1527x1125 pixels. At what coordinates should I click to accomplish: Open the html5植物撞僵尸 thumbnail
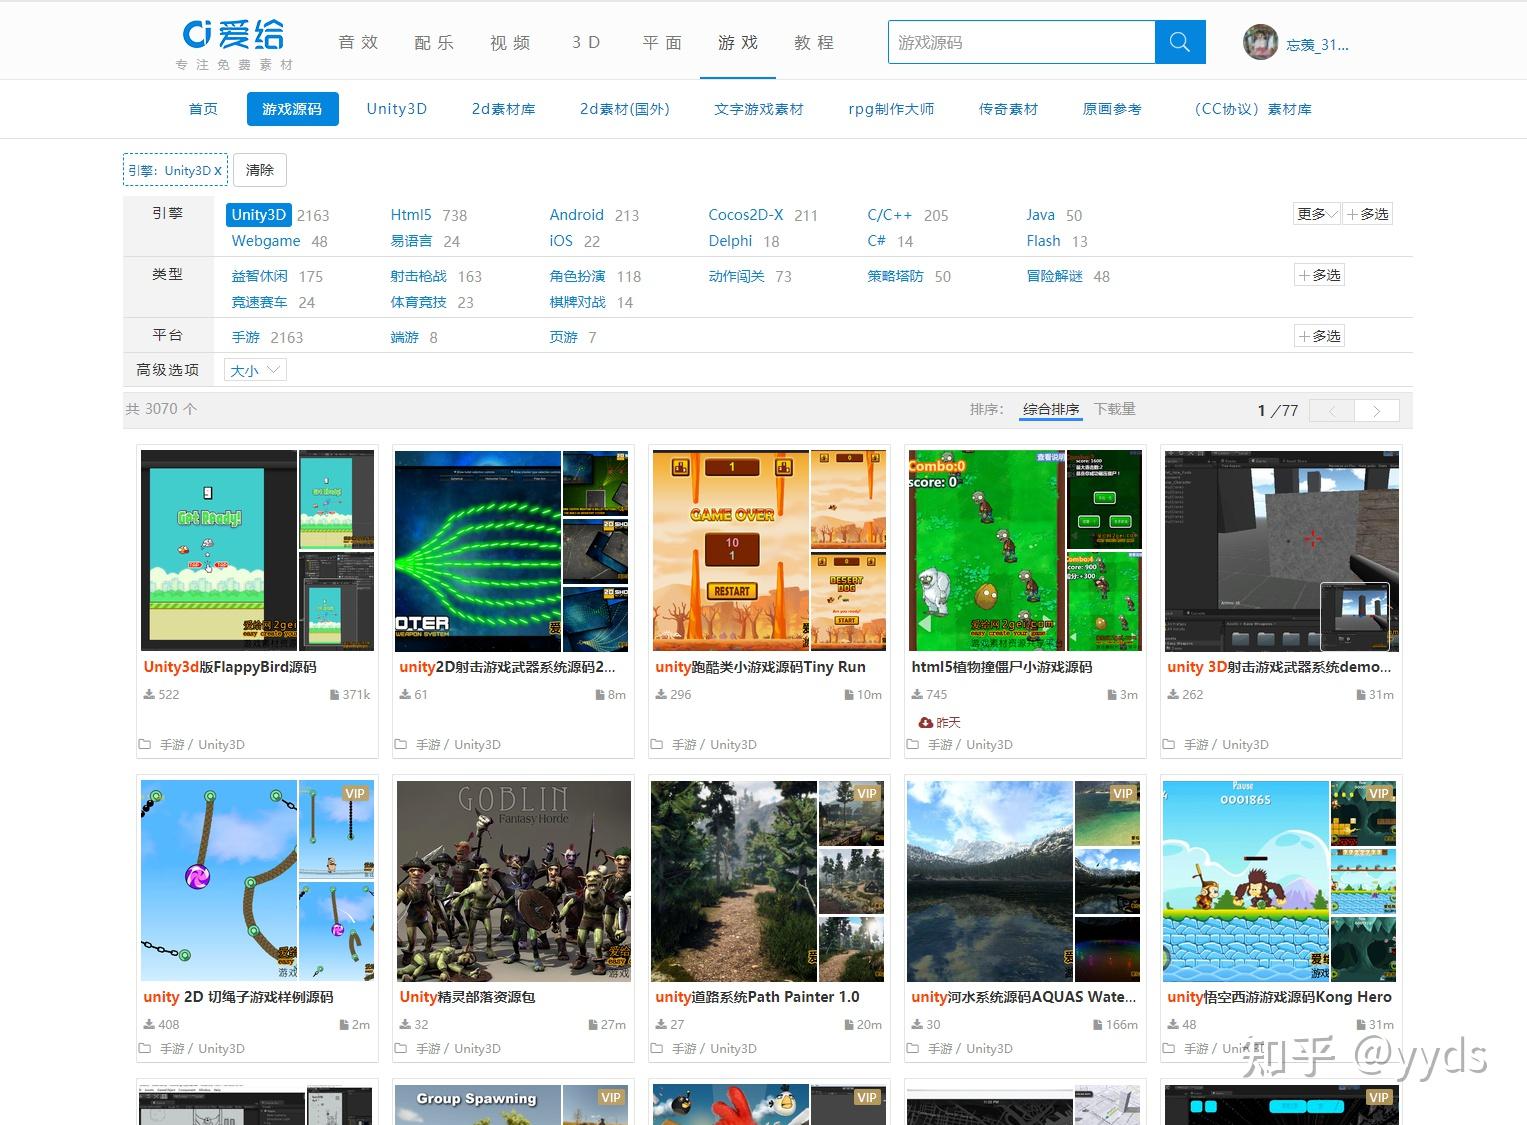tap(1025, 550)
